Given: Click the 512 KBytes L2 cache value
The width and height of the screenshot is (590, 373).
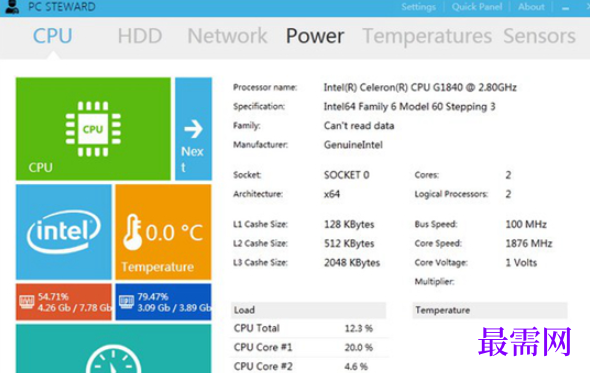Looking at the screenshot, I should pyautogui.click(x=349, y=244).
